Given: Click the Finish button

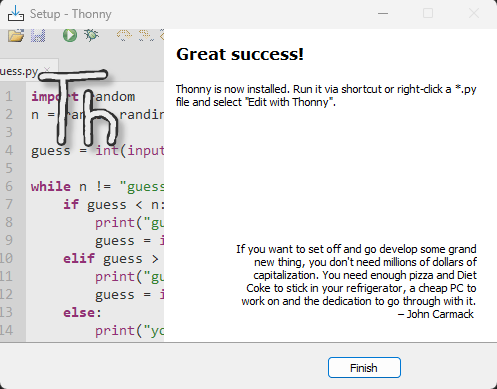Looking at the screenshot, I should [364, 368].
